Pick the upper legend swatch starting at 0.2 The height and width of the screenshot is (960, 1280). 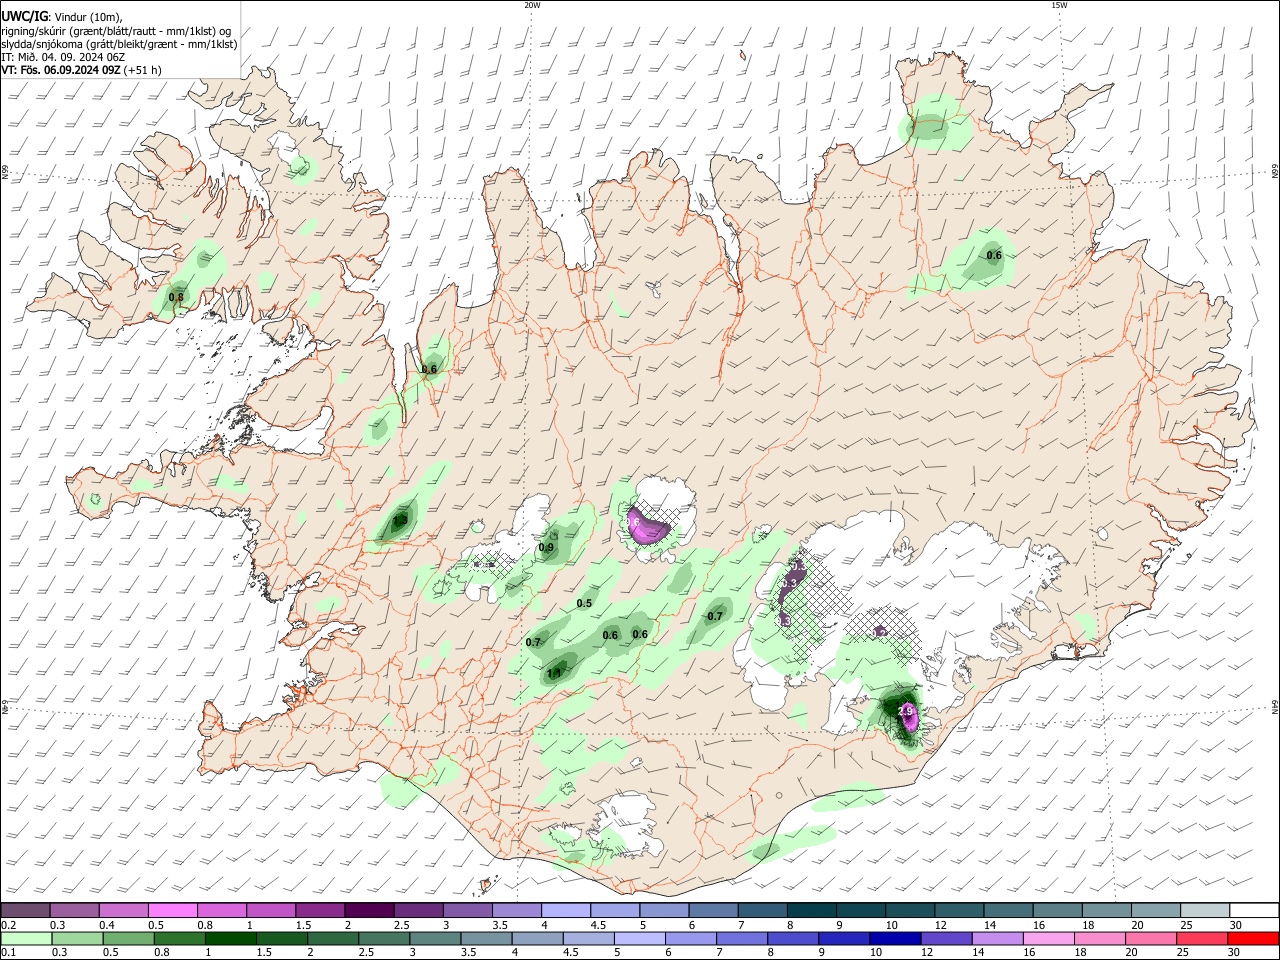tap(25, 910)
